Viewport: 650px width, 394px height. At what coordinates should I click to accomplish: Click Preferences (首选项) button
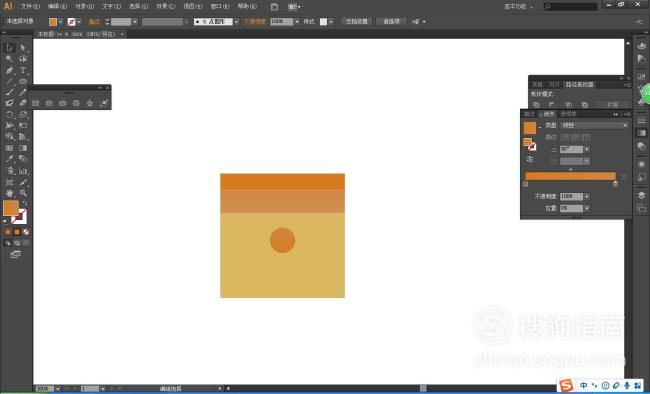point(391,22)
